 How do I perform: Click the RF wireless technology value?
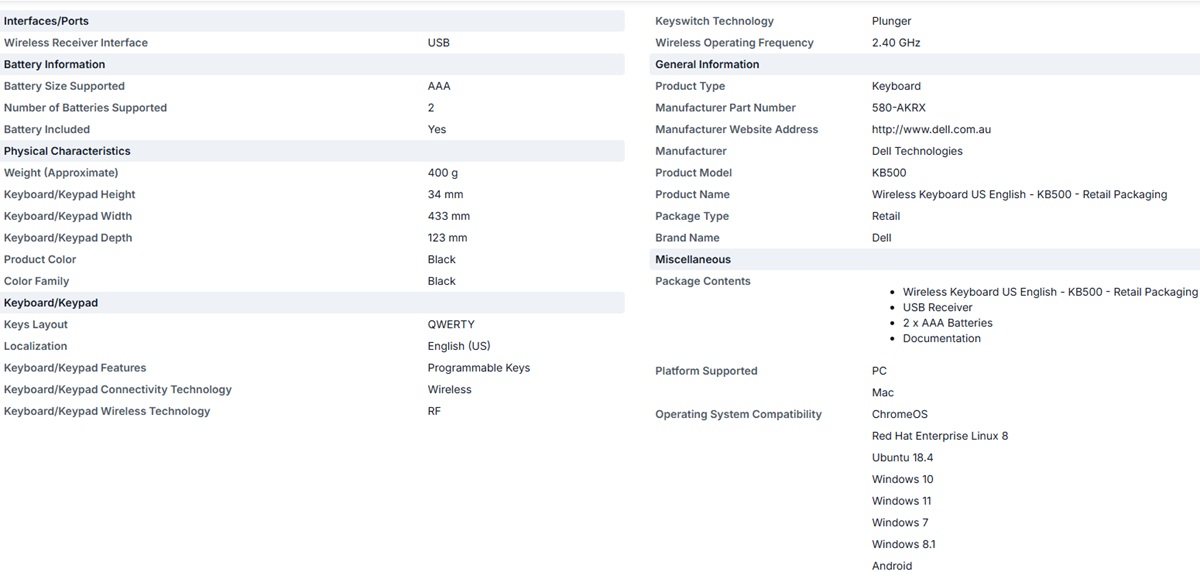434,412
